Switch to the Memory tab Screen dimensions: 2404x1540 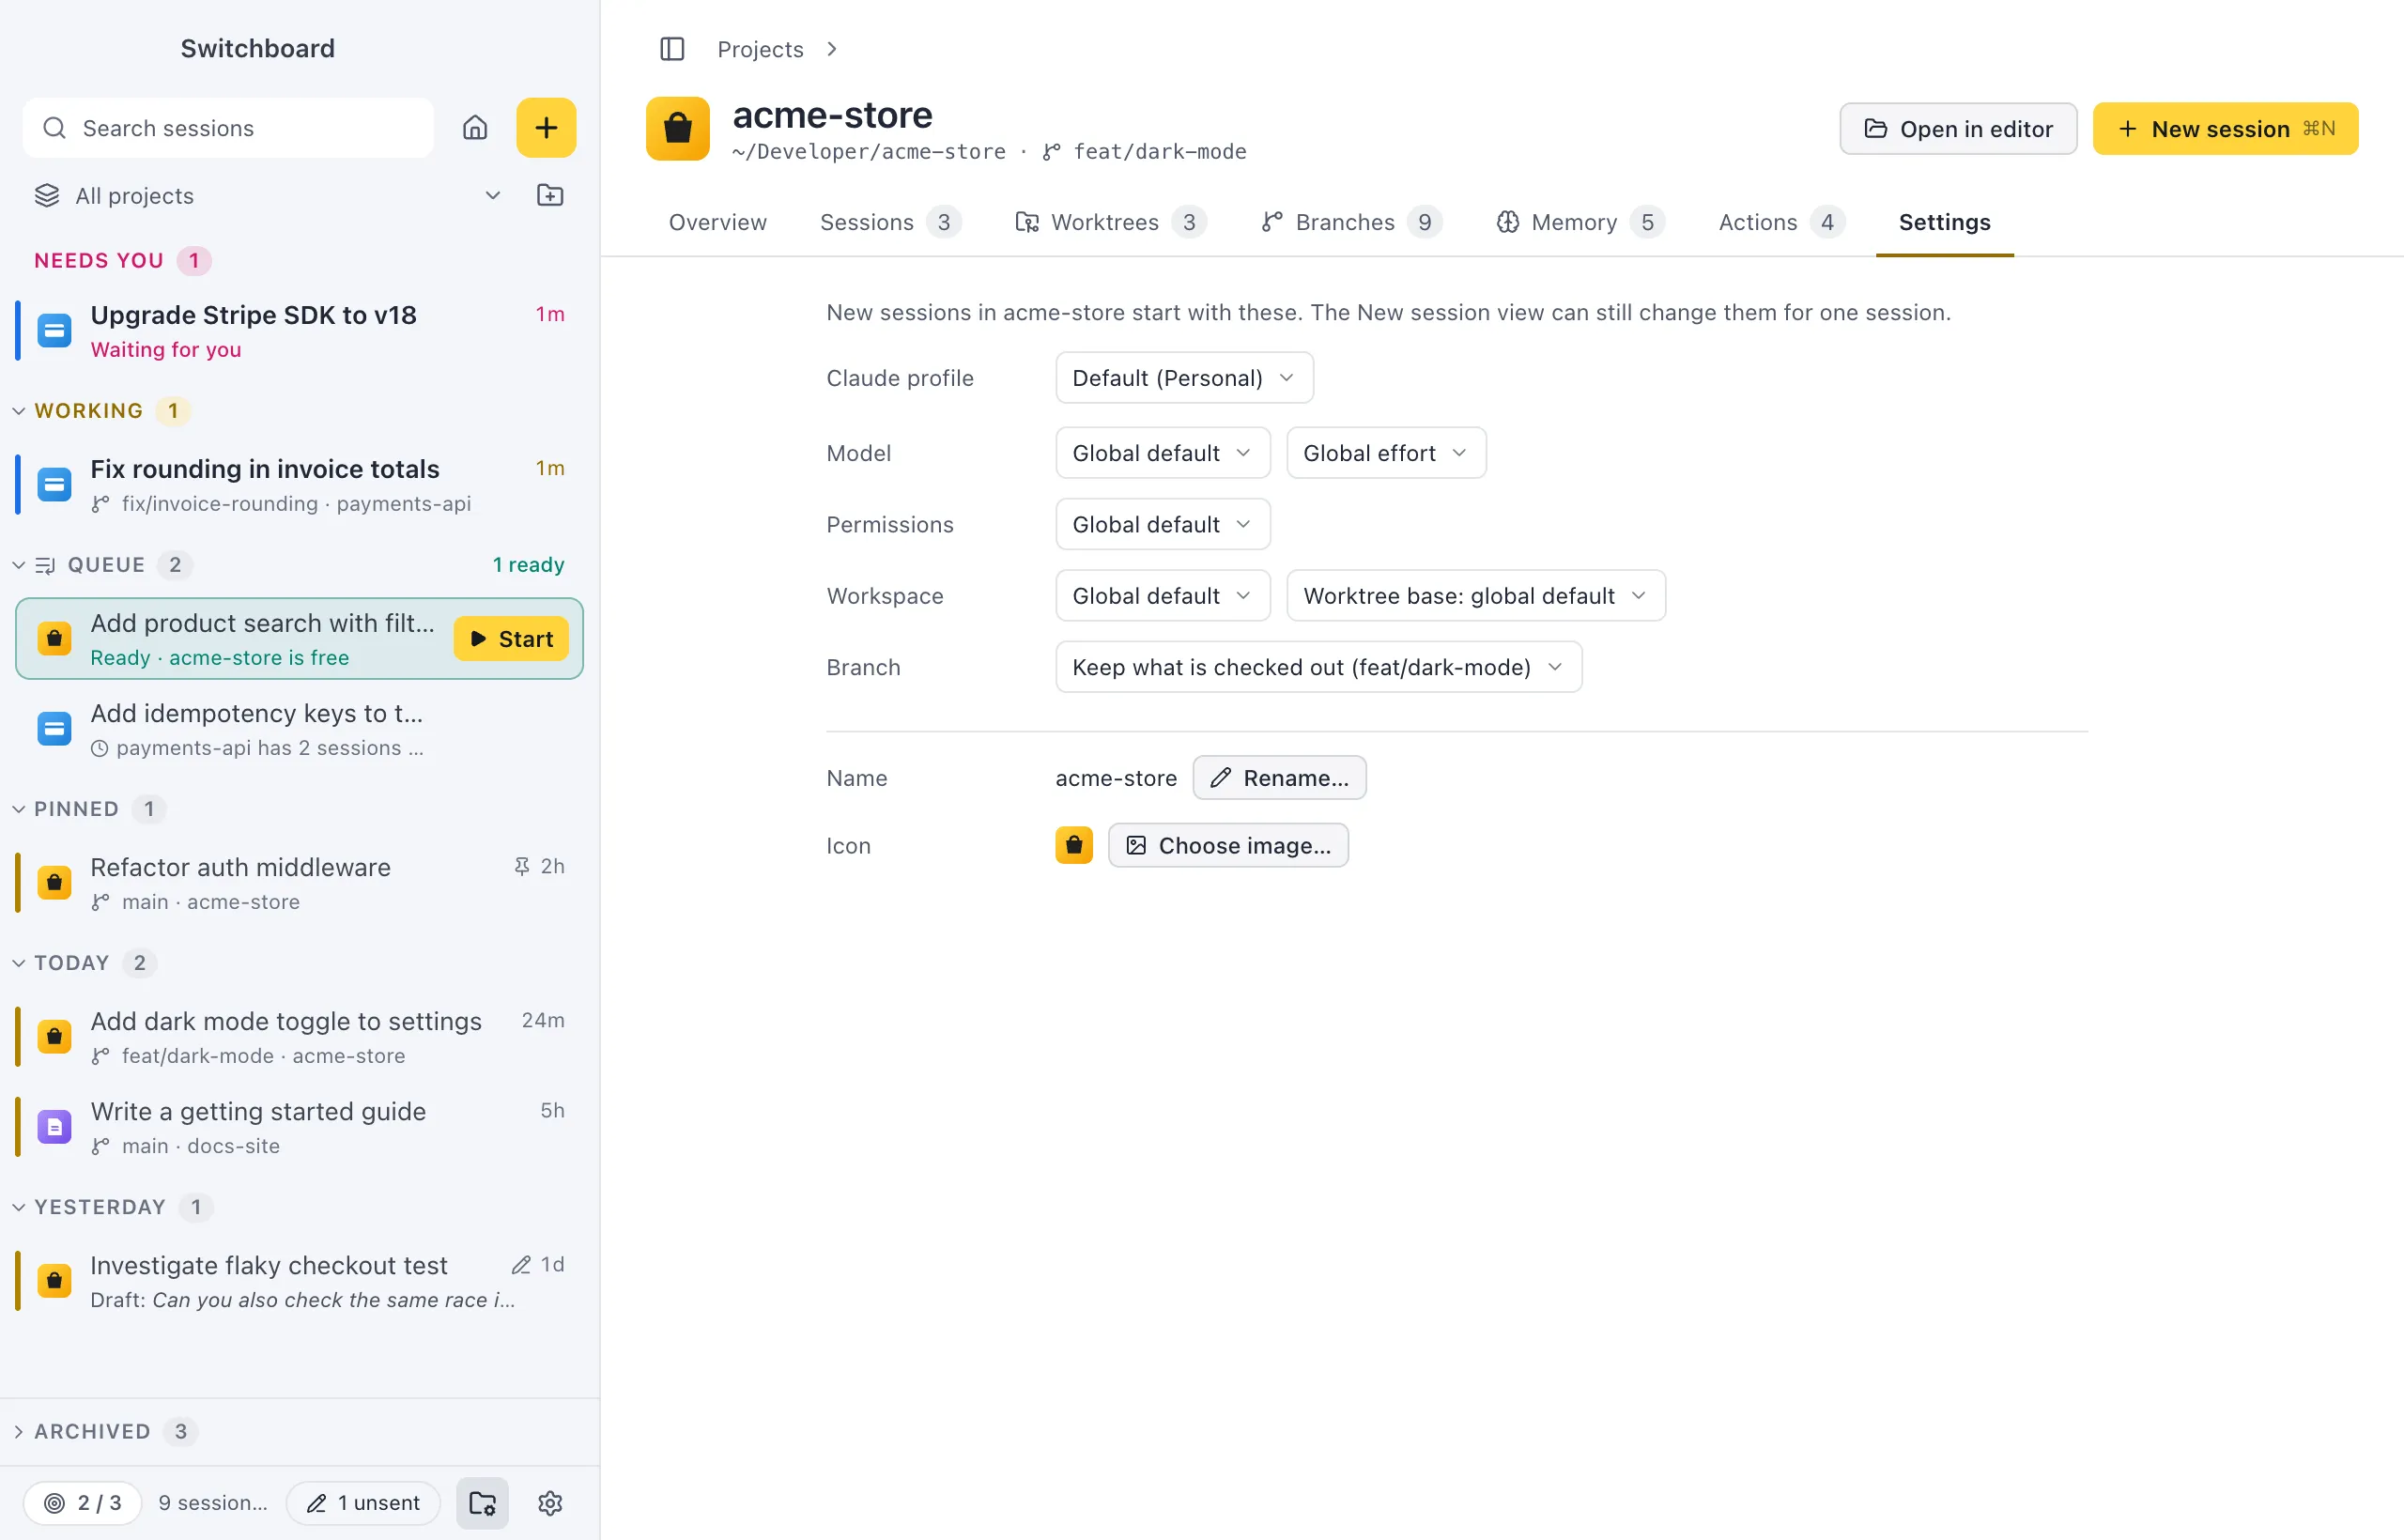click(1580, 222)
